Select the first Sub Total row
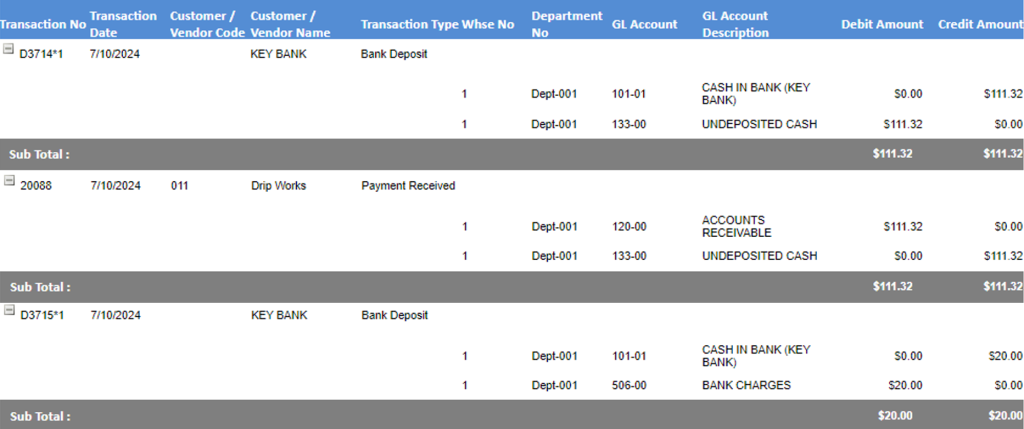1024x429 pixels. click(512, 154)
